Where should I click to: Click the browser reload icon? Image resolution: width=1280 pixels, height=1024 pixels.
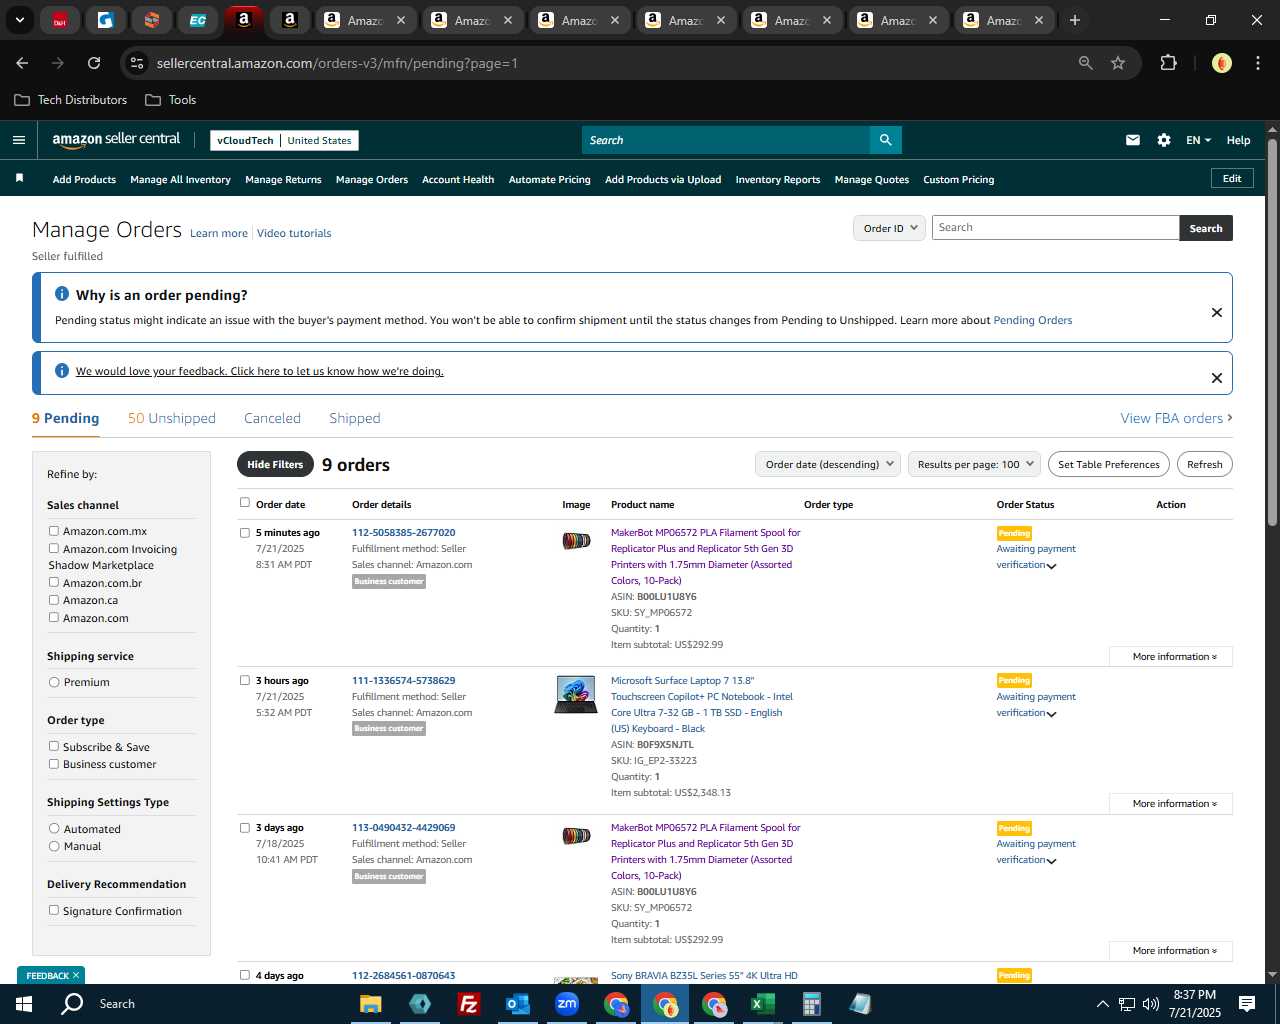click(x=94, y=63)
